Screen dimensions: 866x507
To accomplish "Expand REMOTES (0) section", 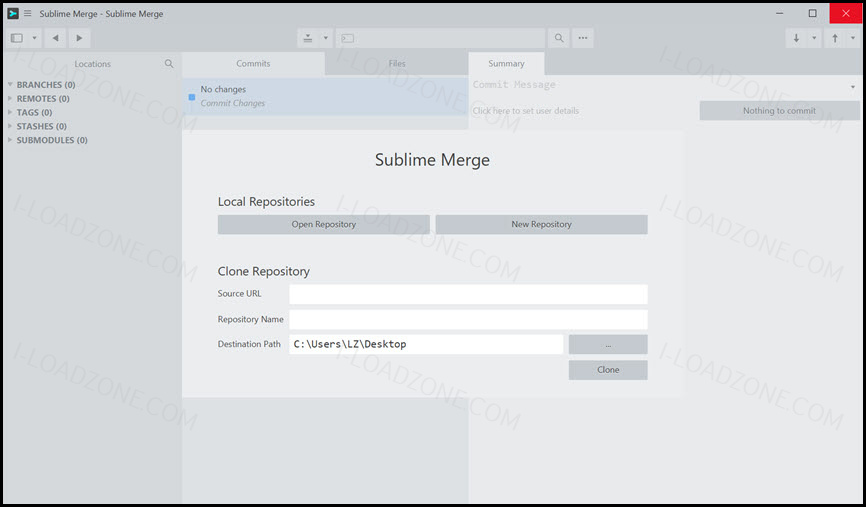I will tap(43, 98).
